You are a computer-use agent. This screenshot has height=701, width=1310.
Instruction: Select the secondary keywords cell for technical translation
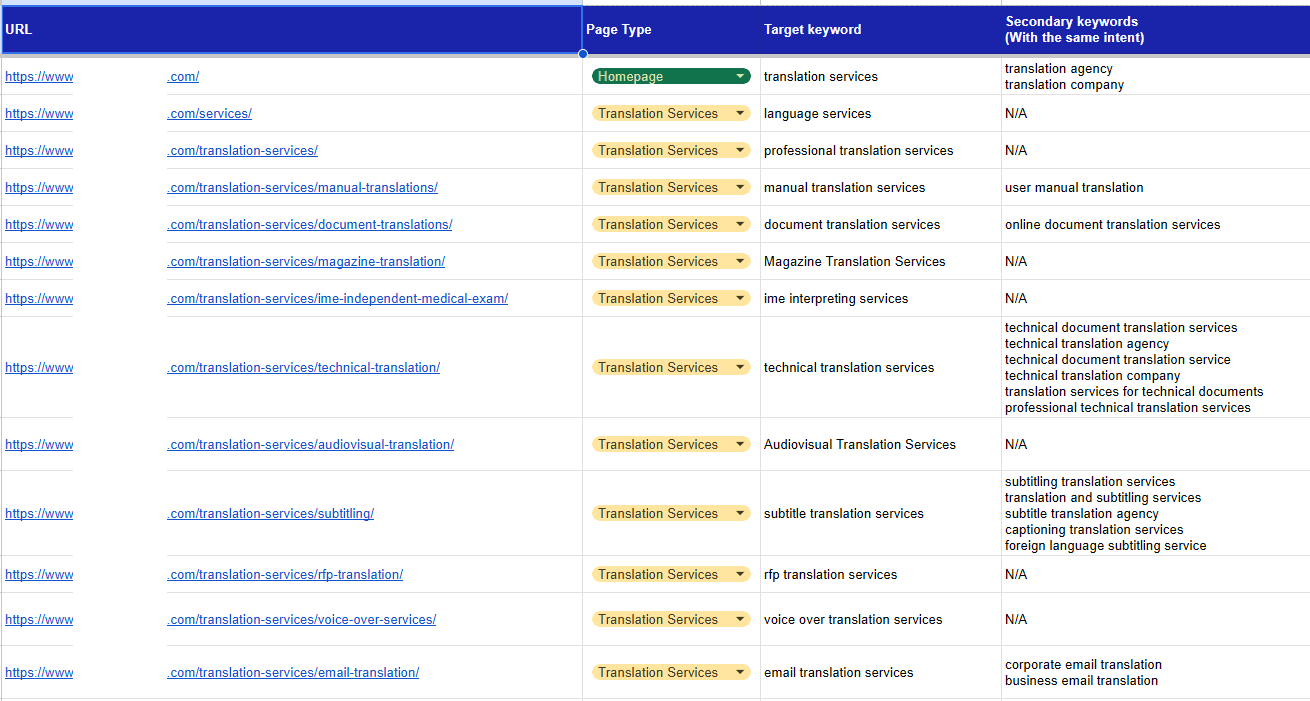(x=1156, y=367)
